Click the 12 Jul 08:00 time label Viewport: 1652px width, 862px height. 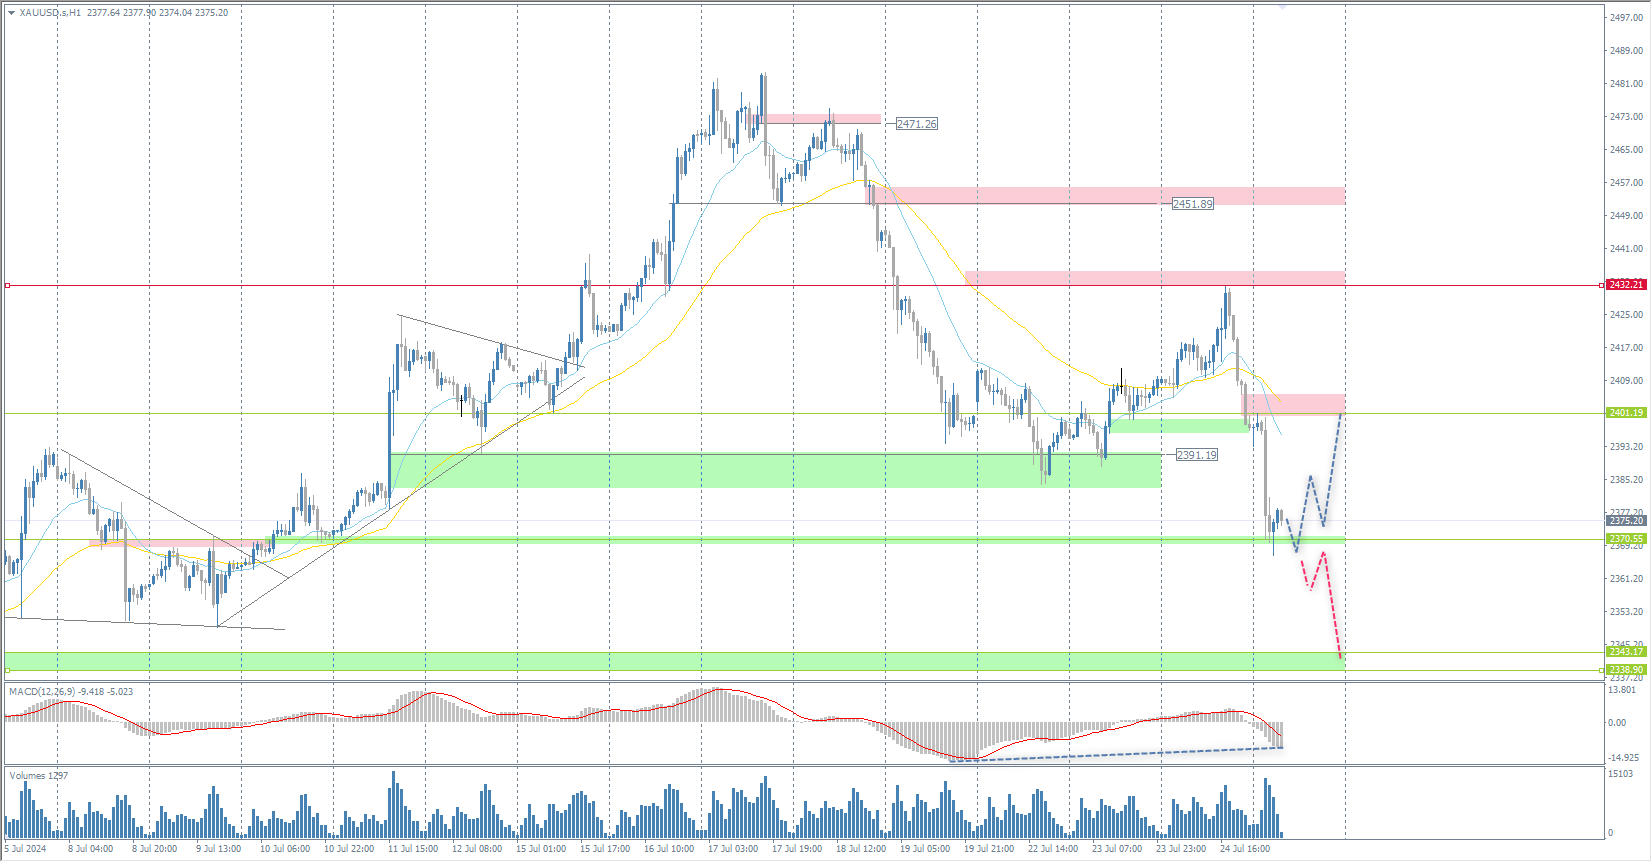pyautogui.click(x=477, y=849)
